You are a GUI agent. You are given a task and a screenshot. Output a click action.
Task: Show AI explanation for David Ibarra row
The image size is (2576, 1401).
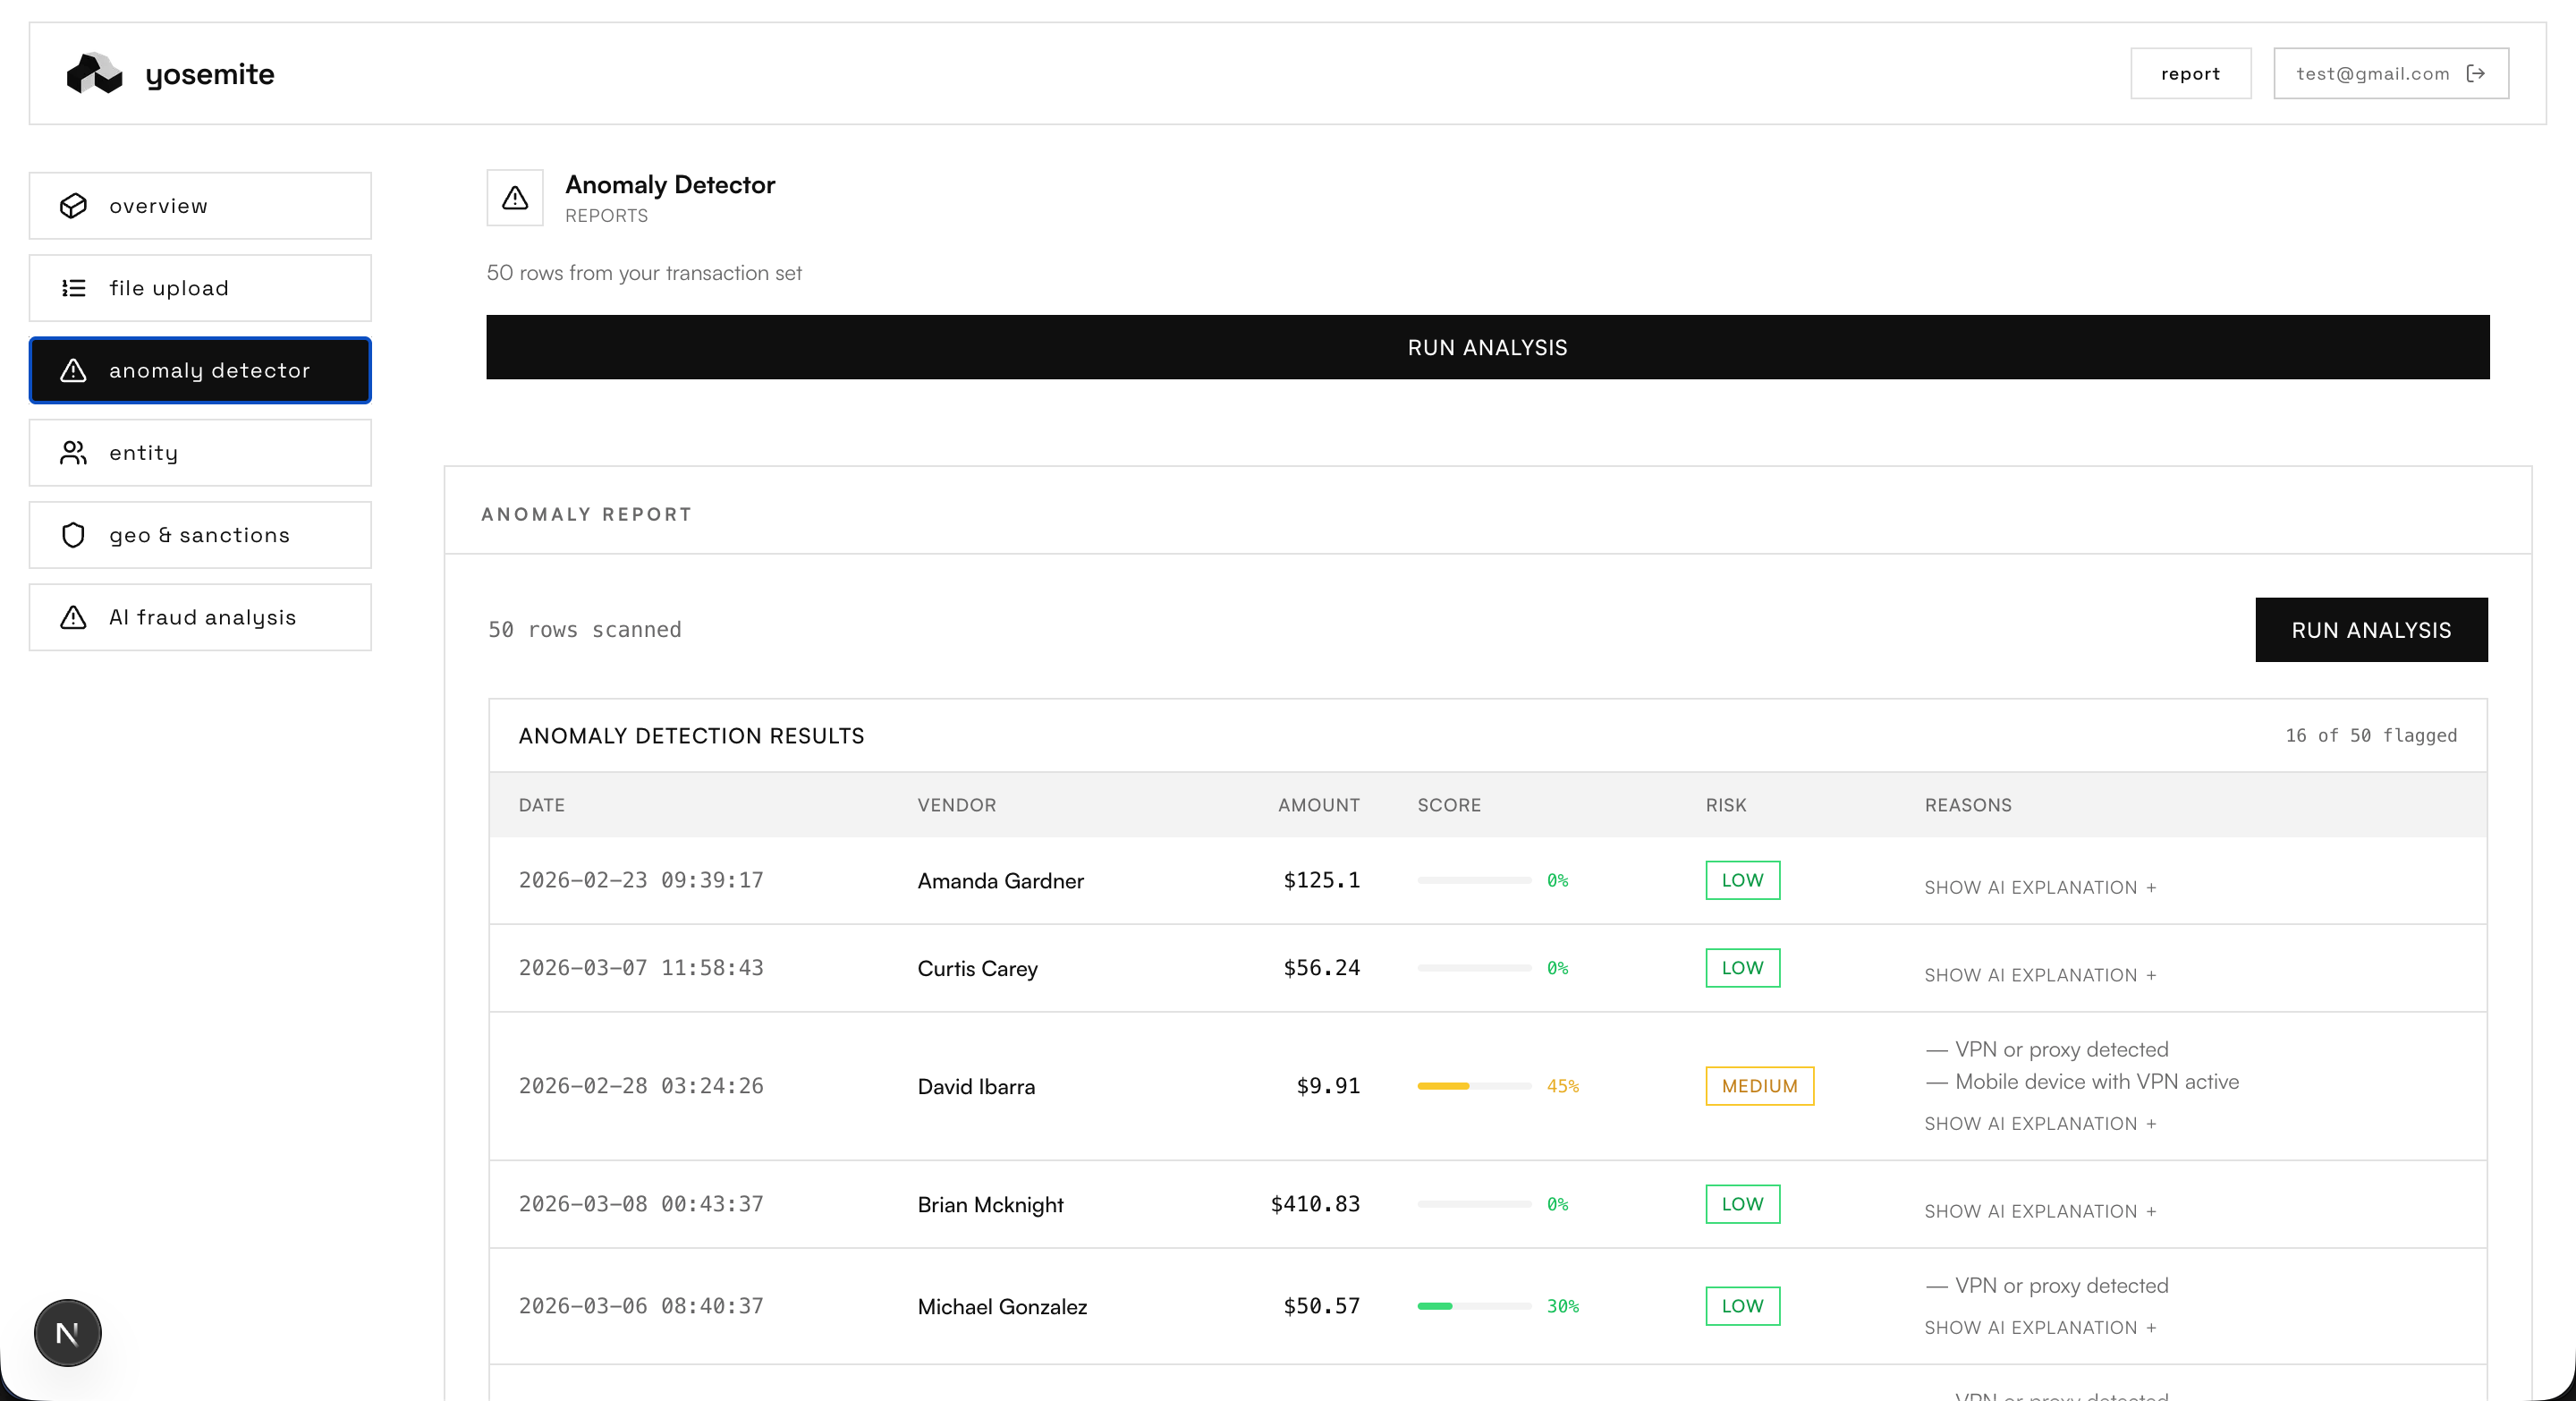coord(2040,1123)
